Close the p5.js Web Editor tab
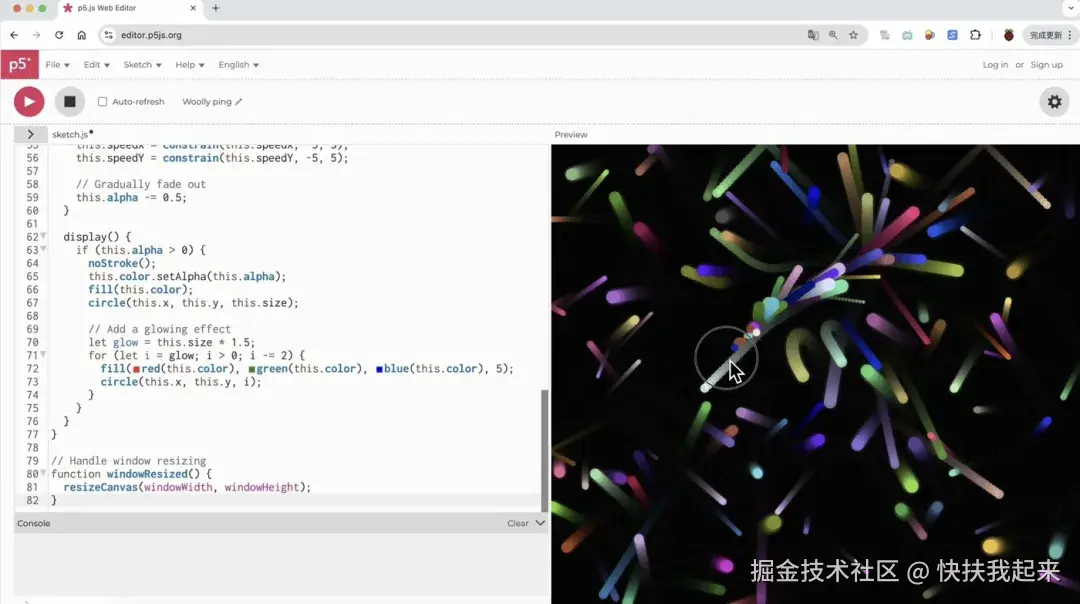 (193, 8)
